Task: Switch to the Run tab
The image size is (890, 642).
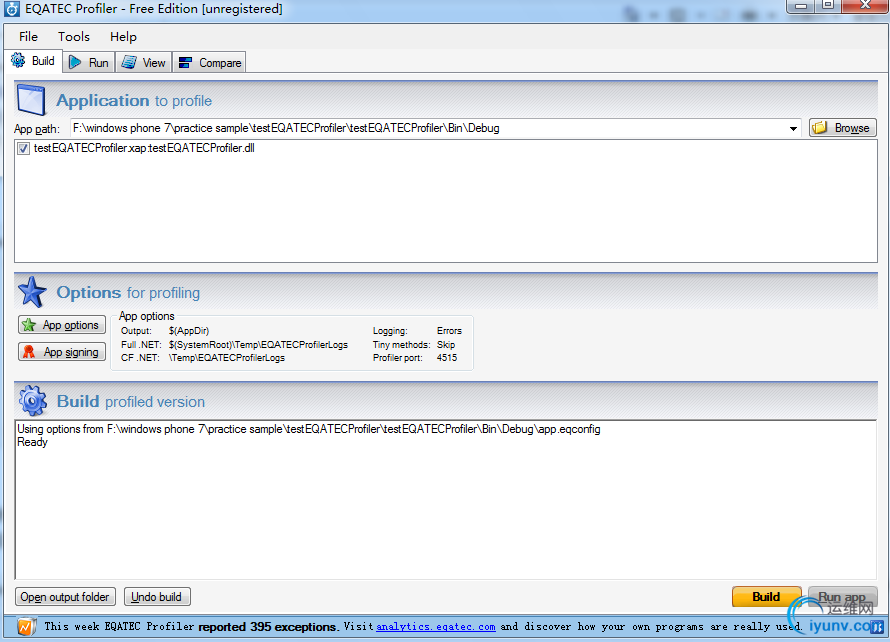Action: pos(89,62)
